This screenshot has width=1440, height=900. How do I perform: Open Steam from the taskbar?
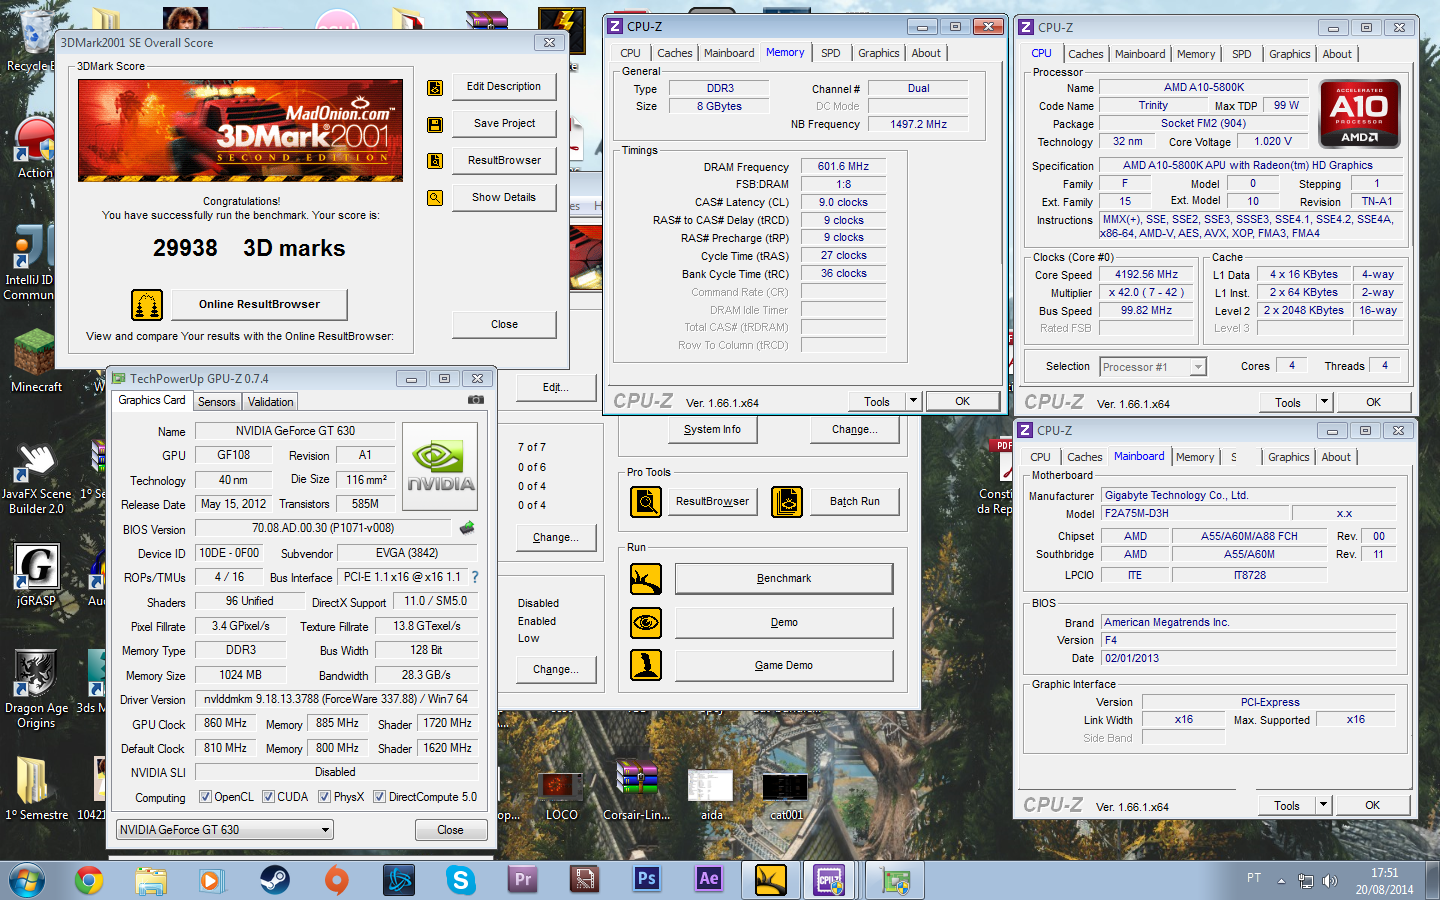click(274, 880)
